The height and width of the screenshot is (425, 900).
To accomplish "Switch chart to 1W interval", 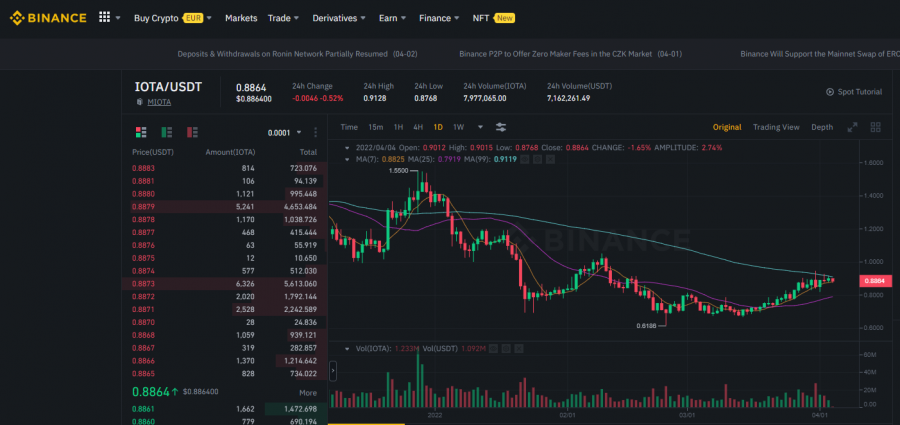I will (x=459, y=127).
